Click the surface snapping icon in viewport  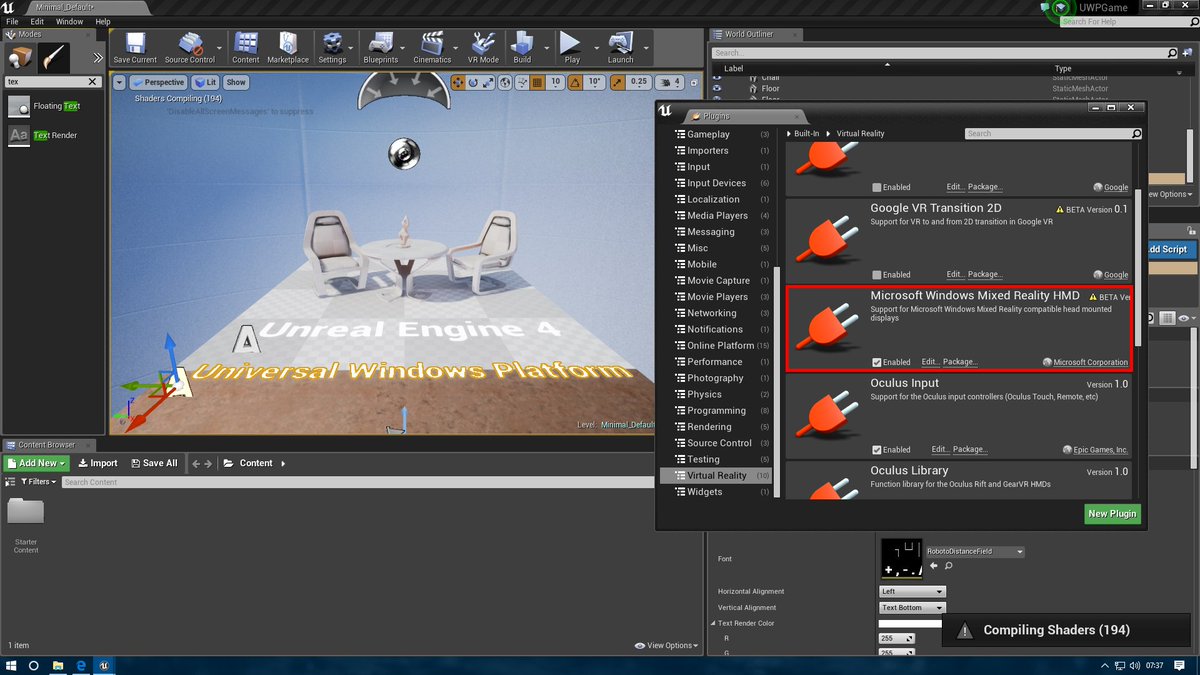tap(522, 83)
